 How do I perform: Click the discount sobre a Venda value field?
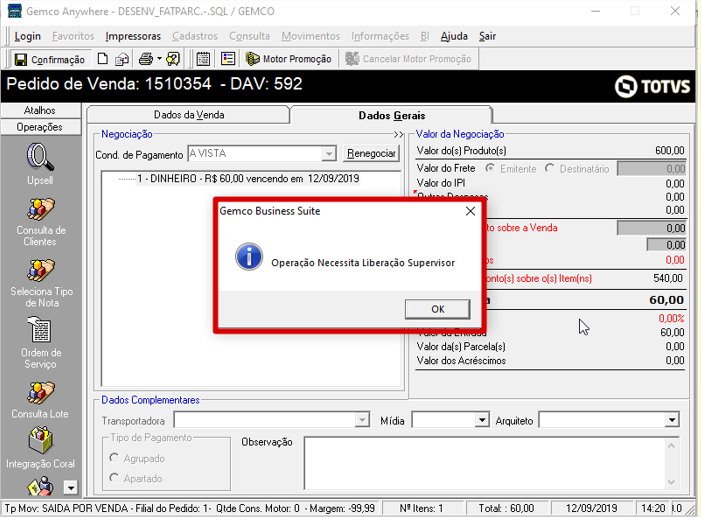(651, 228)
